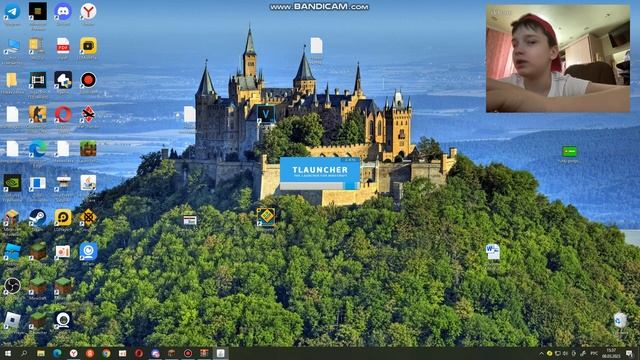
Task: Select the Bandicam desktop shortcut
Action: [88, 80]
